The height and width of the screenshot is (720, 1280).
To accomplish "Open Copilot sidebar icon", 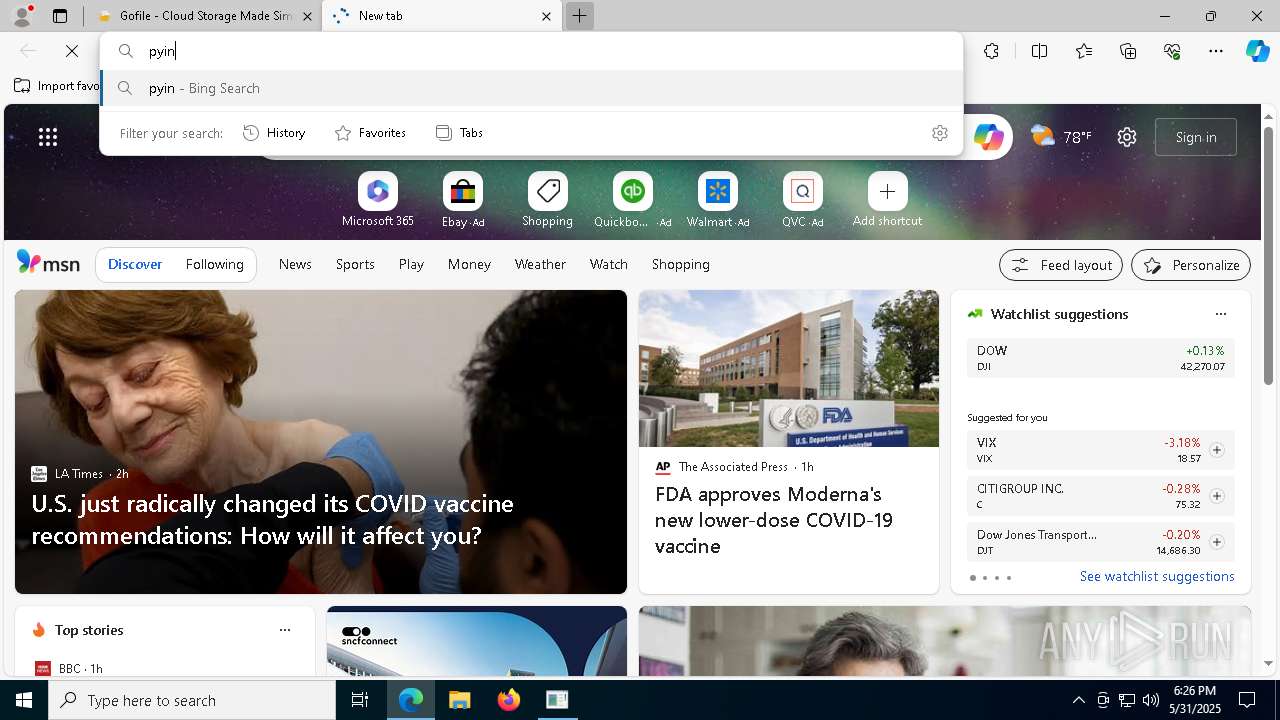I will coord(1257,51).
